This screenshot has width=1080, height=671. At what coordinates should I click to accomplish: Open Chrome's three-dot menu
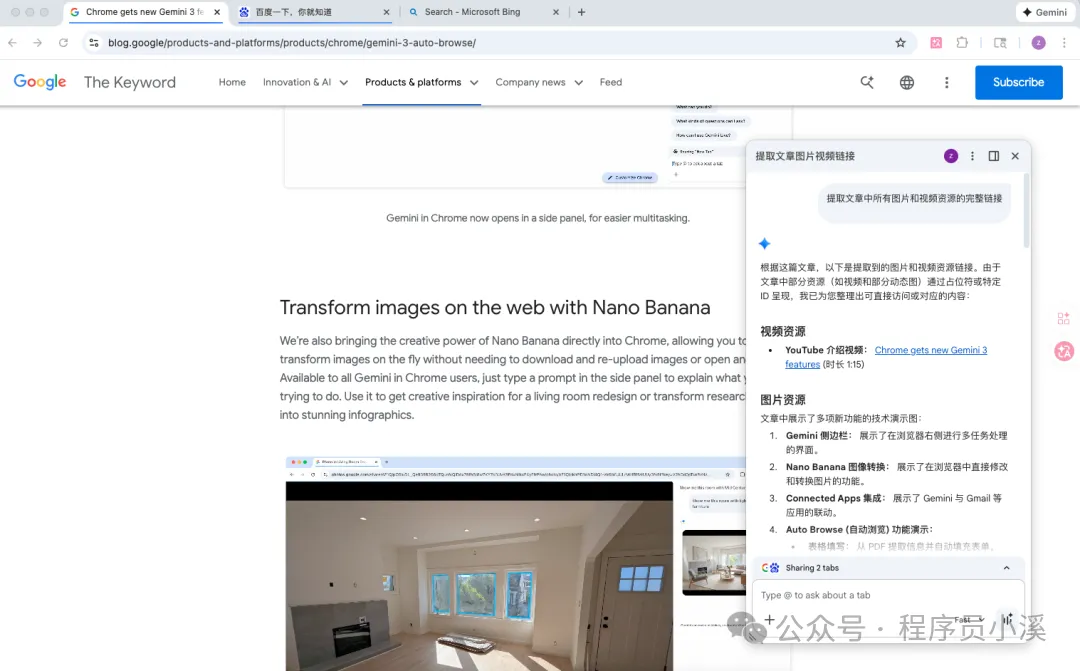coord(1064,43)
